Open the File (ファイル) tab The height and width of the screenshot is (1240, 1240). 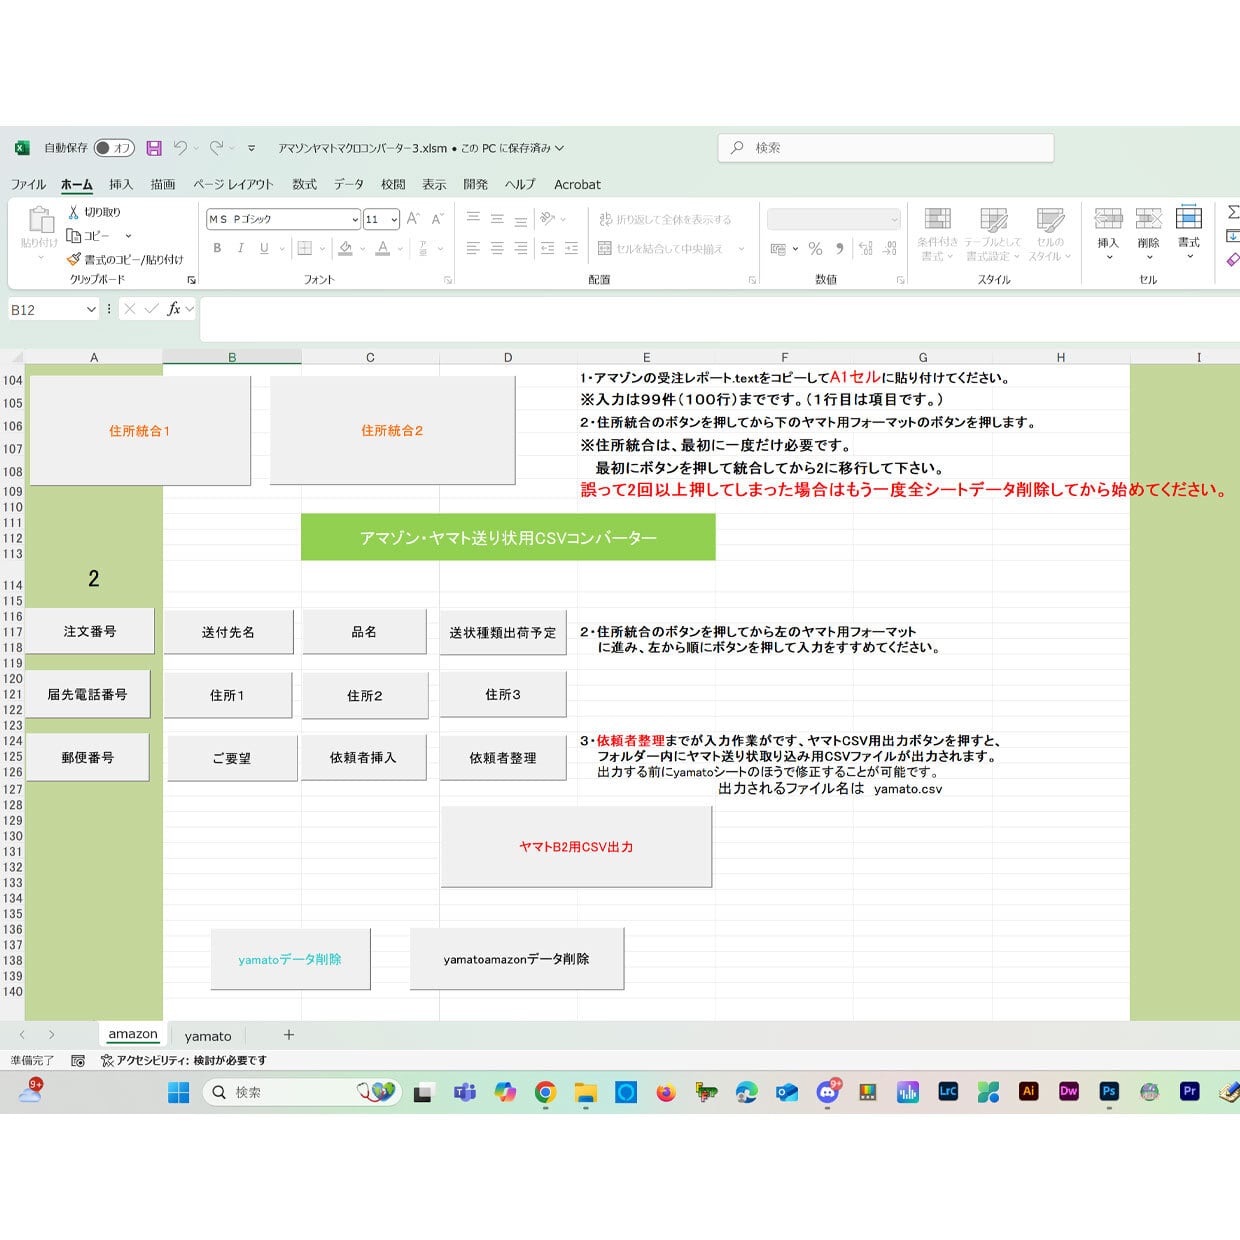point(28,184)
